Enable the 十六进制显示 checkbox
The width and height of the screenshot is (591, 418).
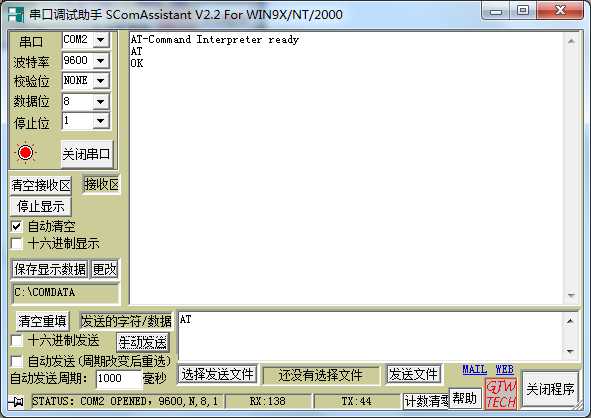click(16, 243)
